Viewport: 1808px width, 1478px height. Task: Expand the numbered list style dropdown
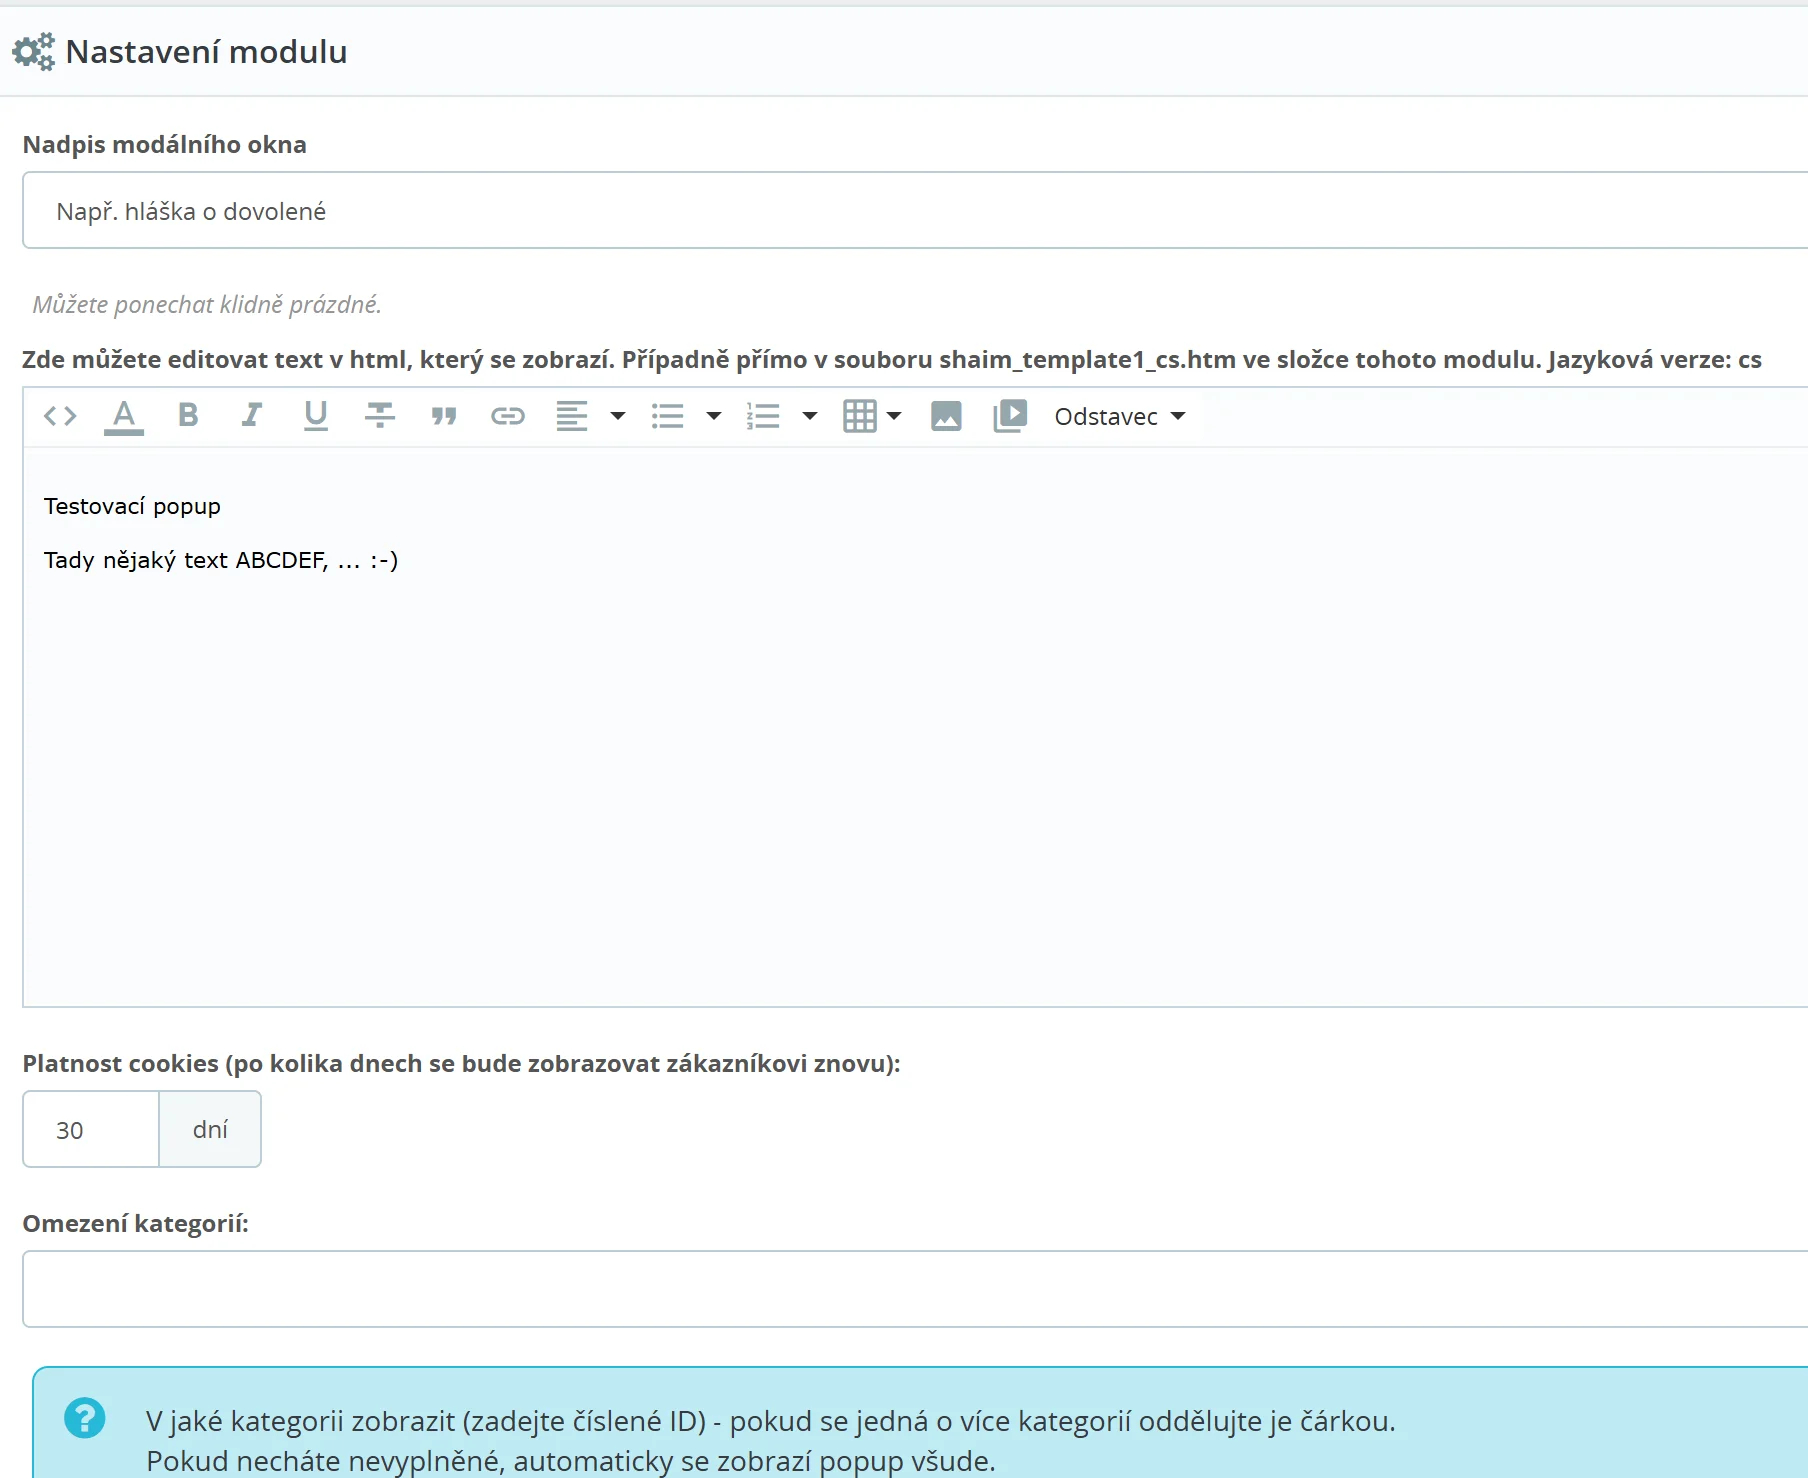pyautogui.click(x=810, y=416)
